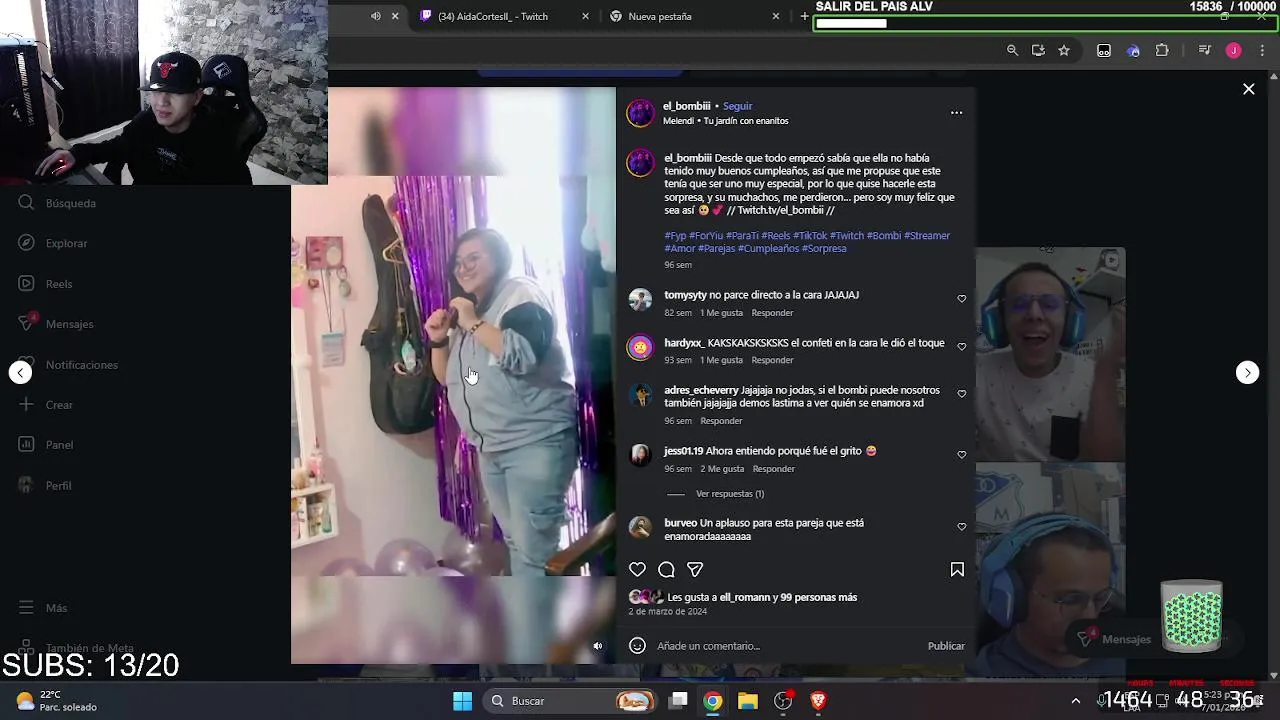Focus the Añade un comentario field
The height and width of the screenshot is (720, 1280).
785,646
